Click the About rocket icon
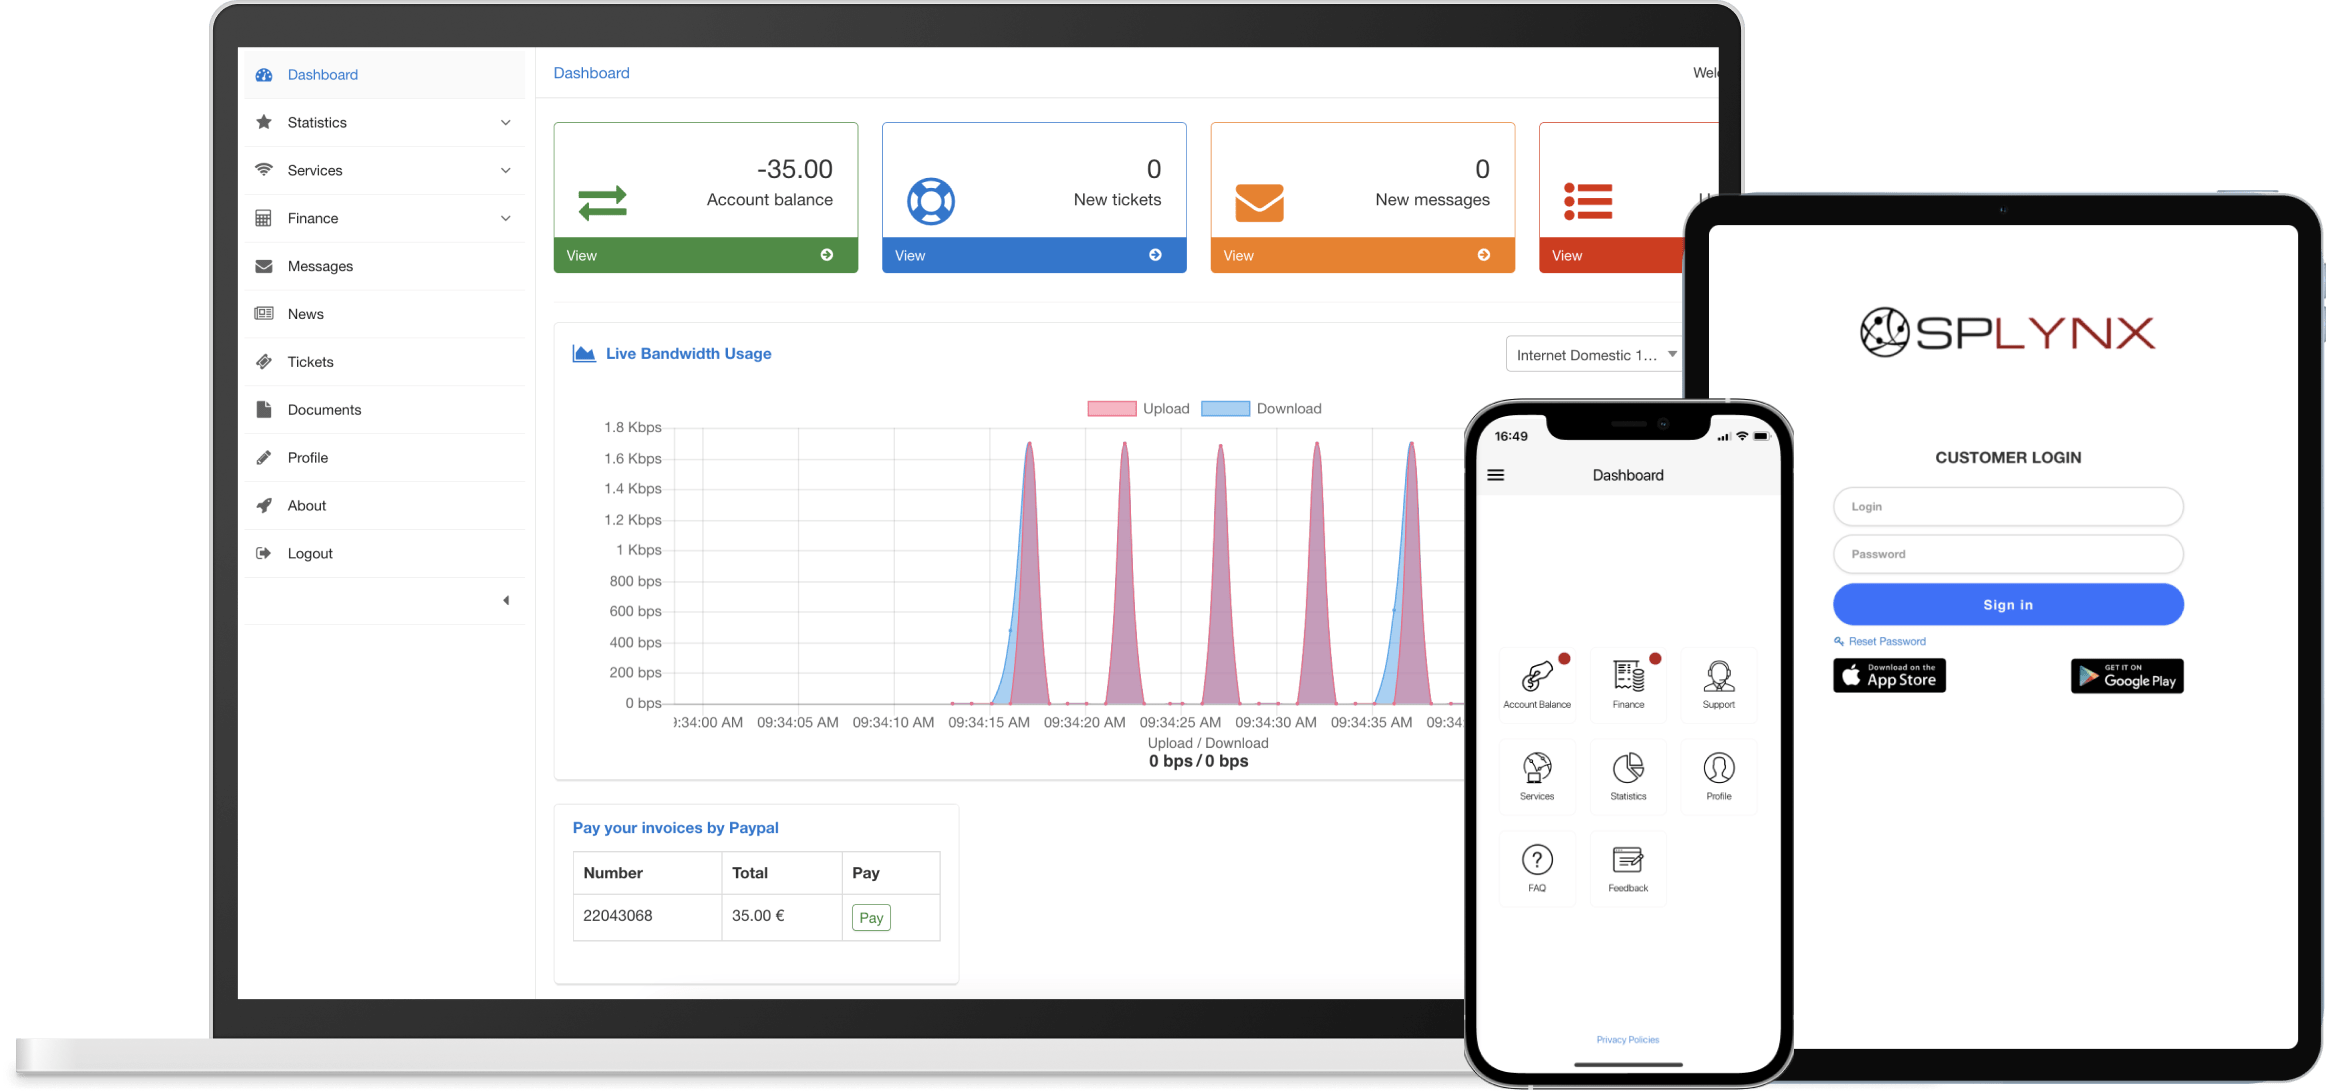Viewport: 2326px width, 1091px height. pos(264,506)
